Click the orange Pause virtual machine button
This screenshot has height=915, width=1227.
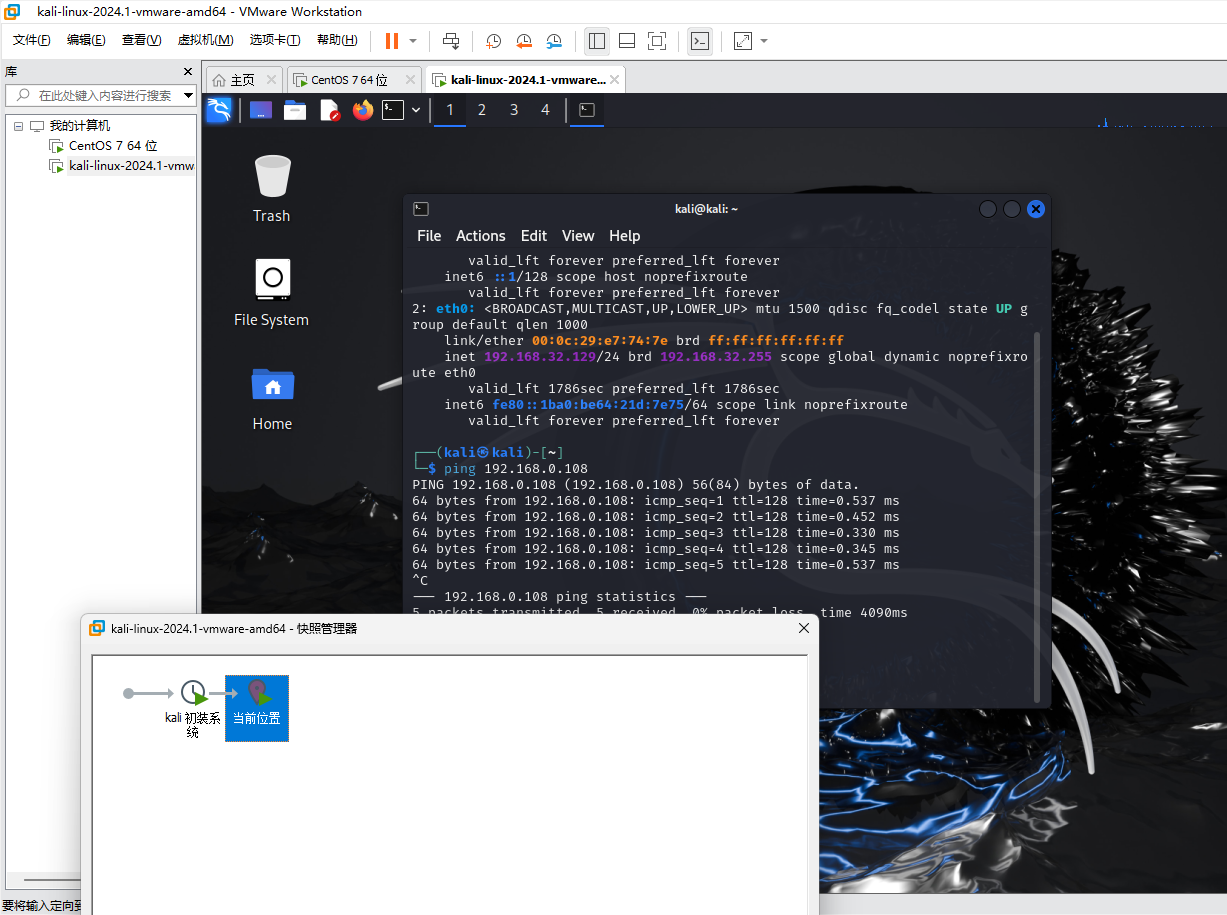coord(391,41)
